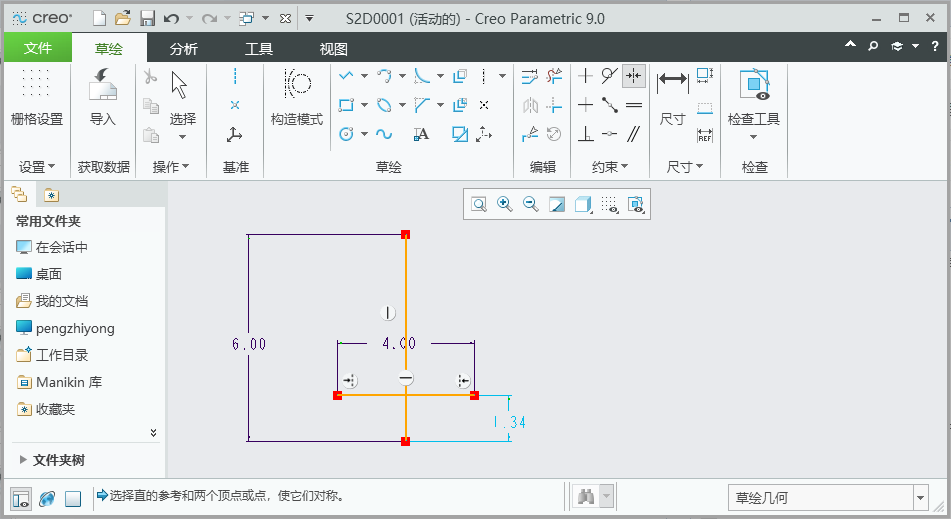Viewport: 951px width, 519px height.
Task: Expand the 检查工具 dropdown
Action: (753, 137)
